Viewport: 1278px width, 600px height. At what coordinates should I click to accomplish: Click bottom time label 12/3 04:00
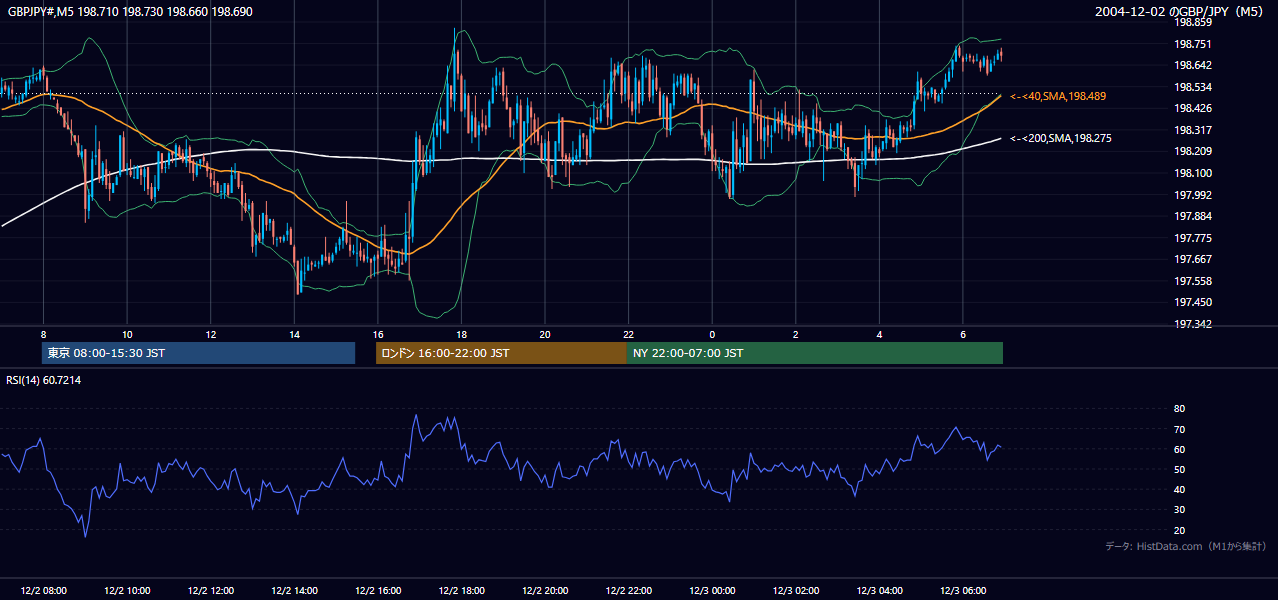coord(879,591)
